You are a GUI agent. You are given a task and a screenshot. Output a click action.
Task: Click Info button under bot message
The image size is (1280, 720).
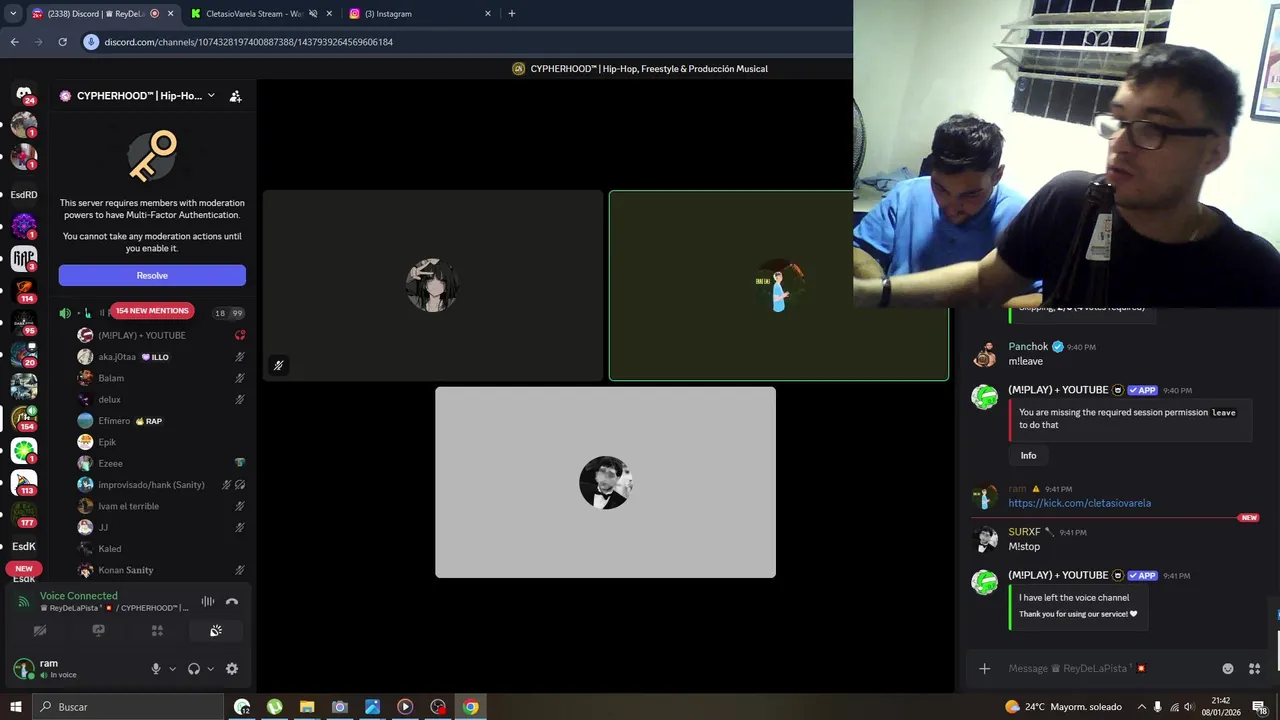pyautogui.click(x=1028, y=456)
